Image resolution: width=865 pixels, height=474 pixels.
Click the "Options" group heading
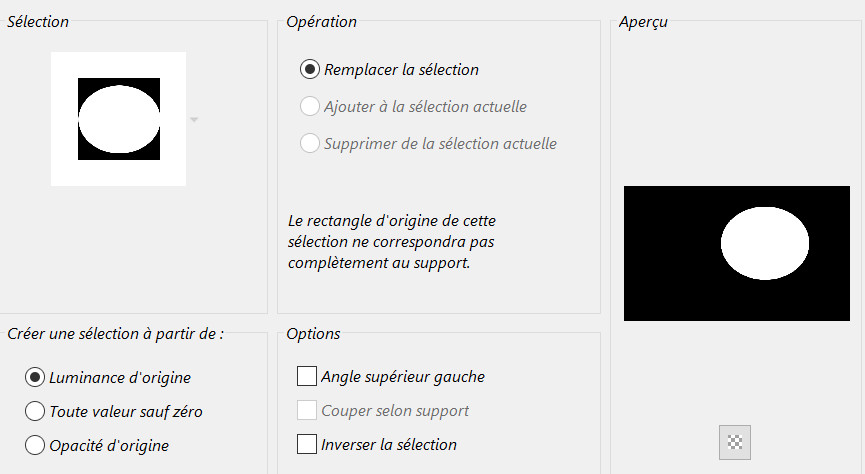point(313,333)
